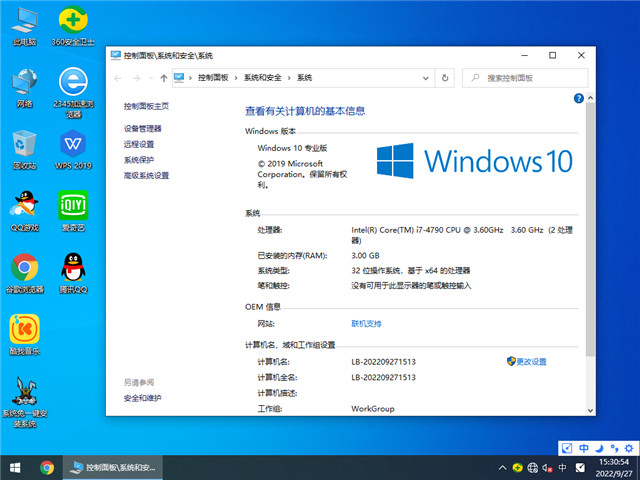Viewport: 640px width, 480px height.
Task: Toggle IME toolbar 中 Chinese mode
Action: pos(584,448)
